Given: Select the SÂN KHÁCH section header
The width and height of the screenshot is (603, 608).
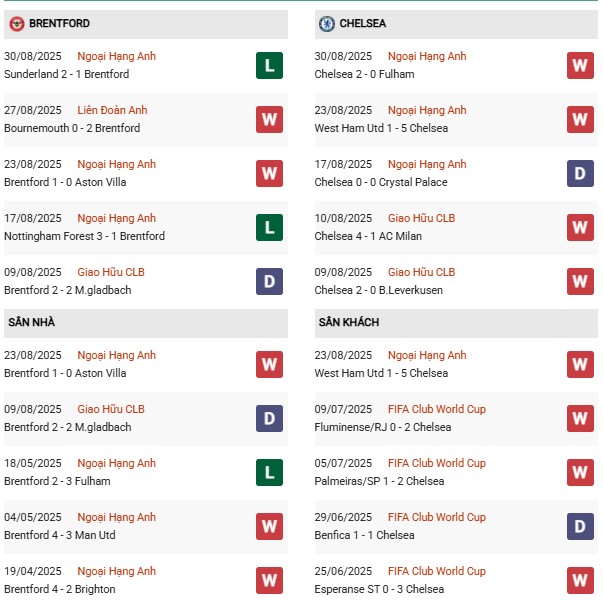Looking at the screenshot, I should click(x=456, y=323).
